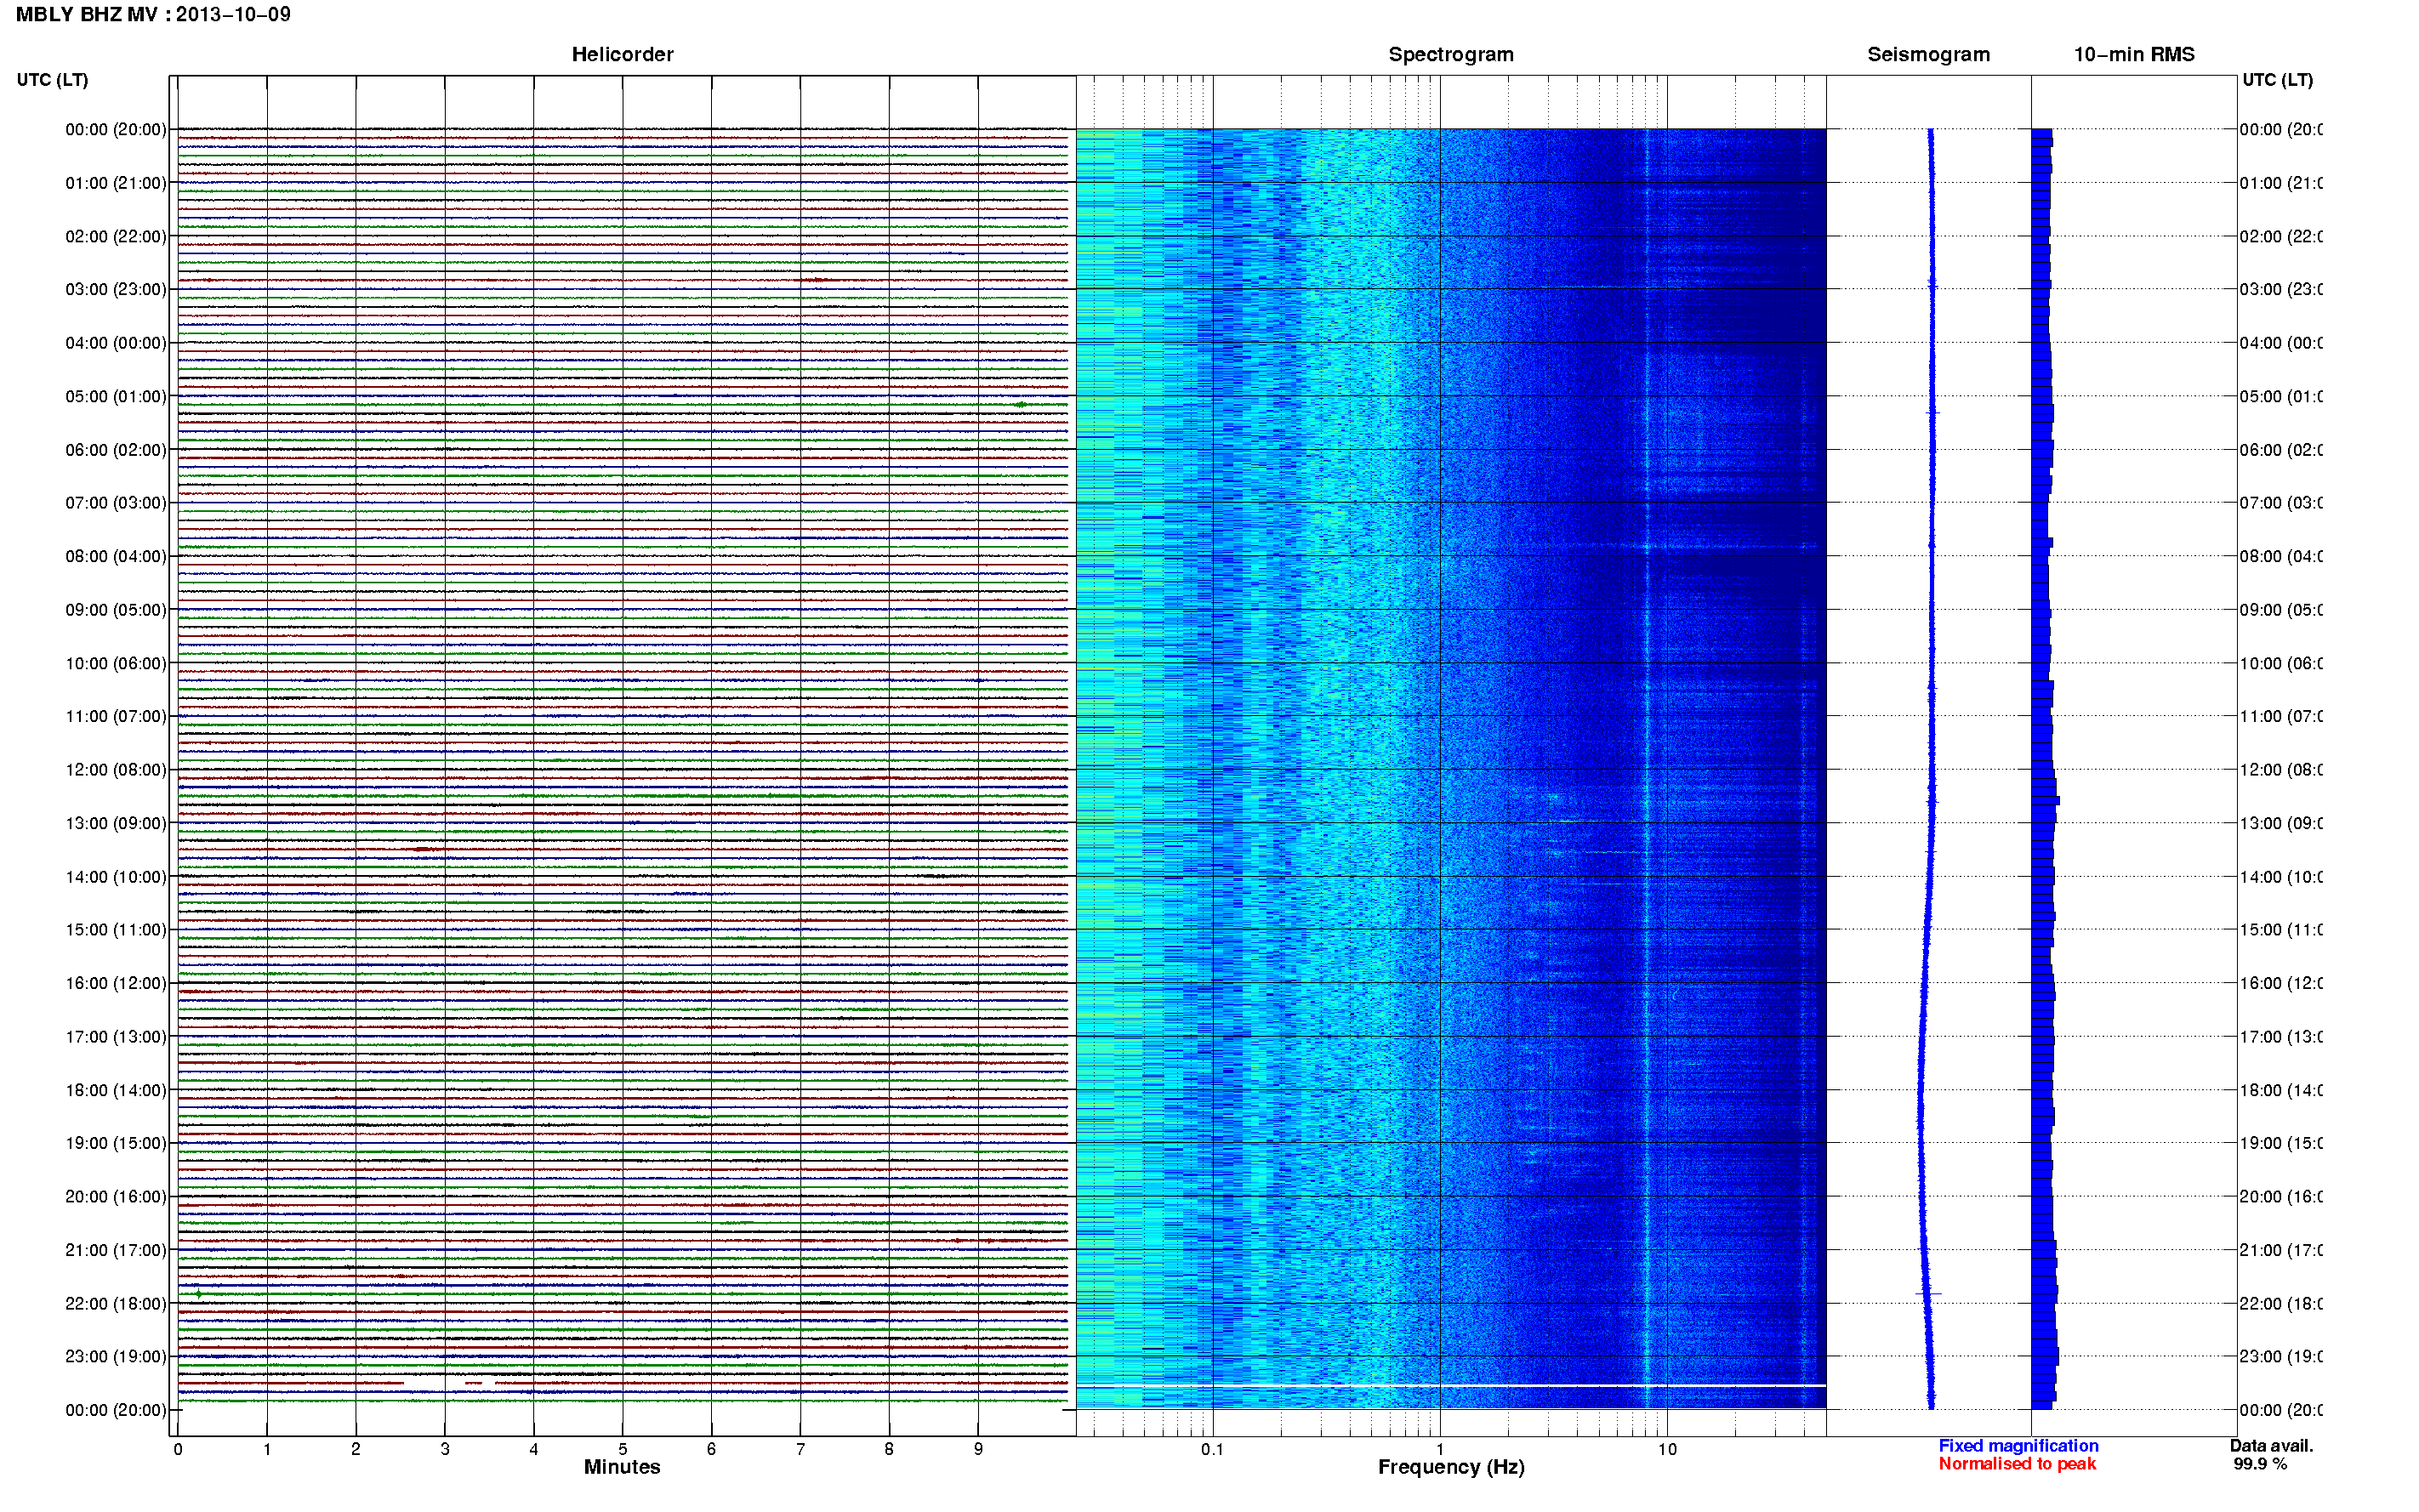The height and width of the screenshot is (1512, 2419).
Task: Click the 06:00 (02:00) label on the left axis
Action: [116, 450]
